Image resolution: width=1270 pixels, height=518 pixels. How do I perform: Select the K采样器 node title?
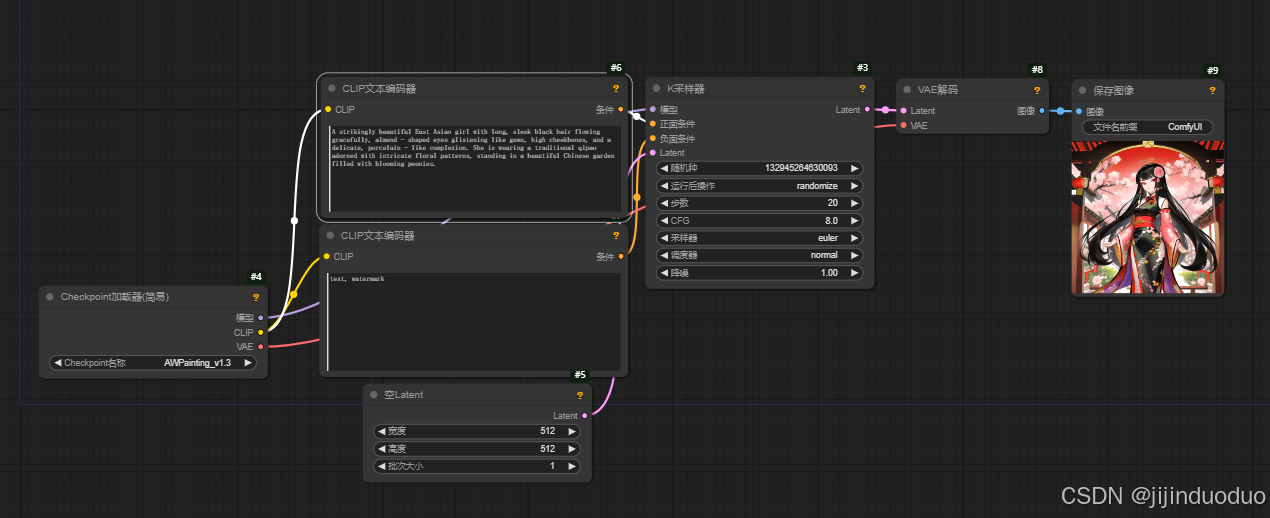pyautogui.click(x=686, y=89)
